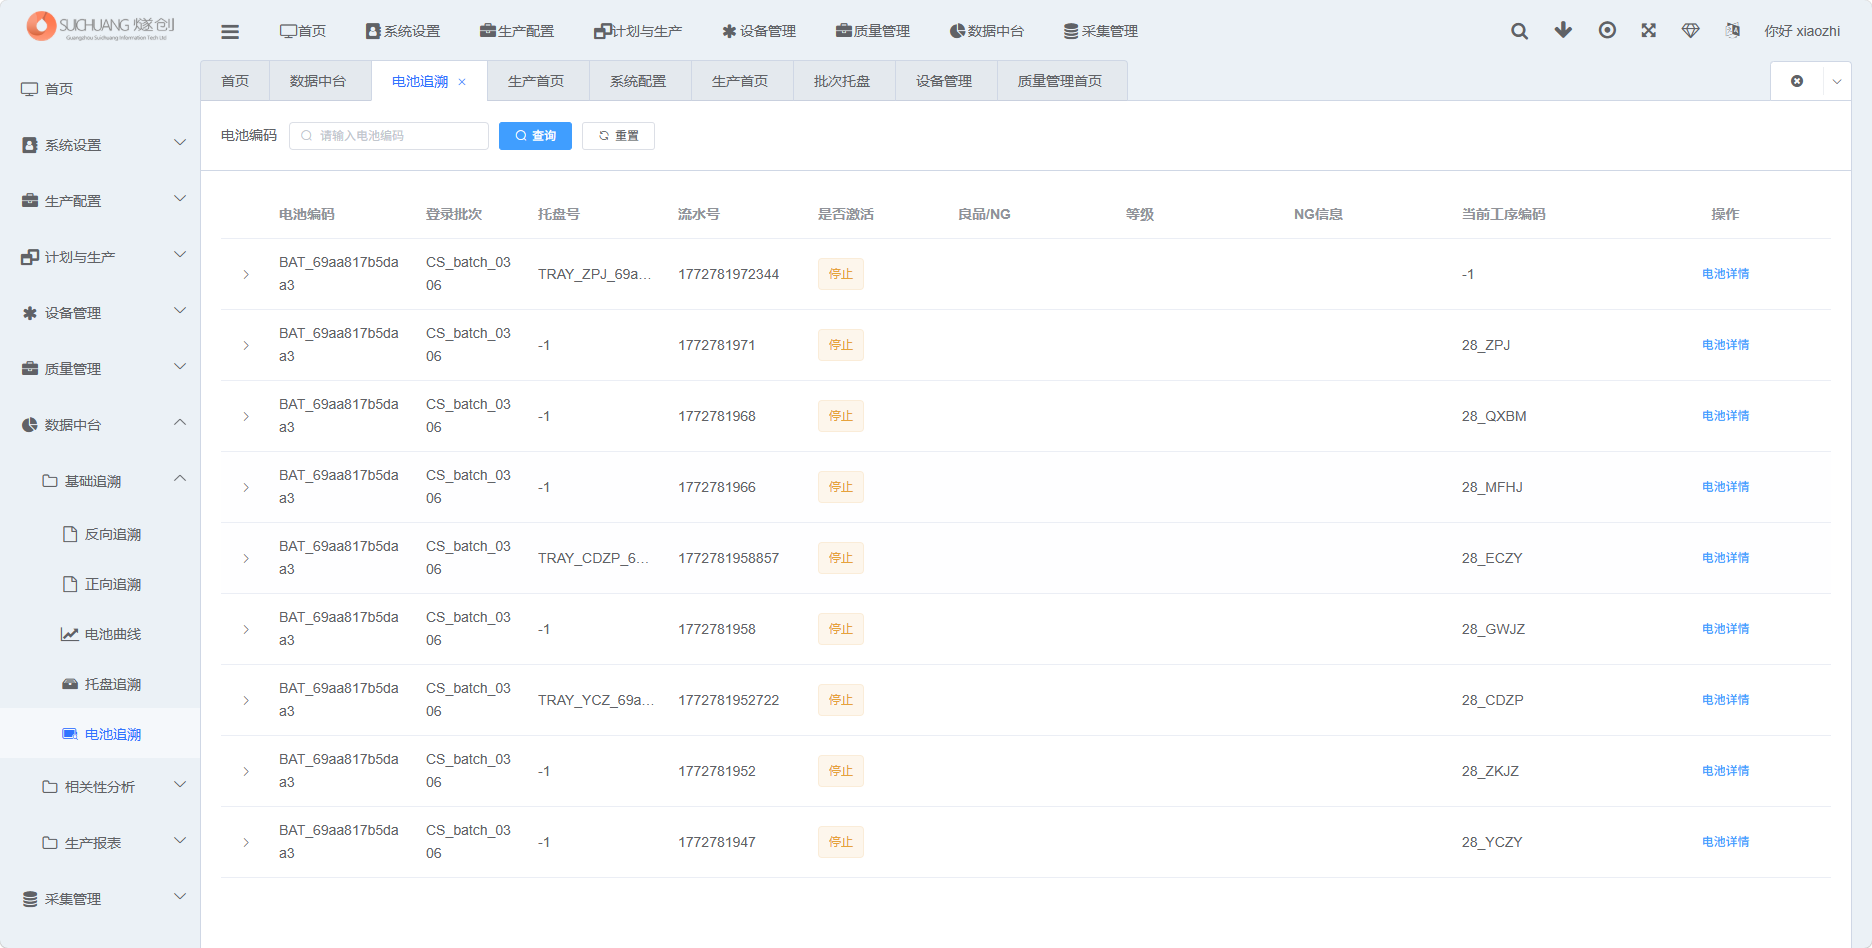Click the 当前工序编码 column header
This screenshot has width=1872, height=948.
point(1503,214)
